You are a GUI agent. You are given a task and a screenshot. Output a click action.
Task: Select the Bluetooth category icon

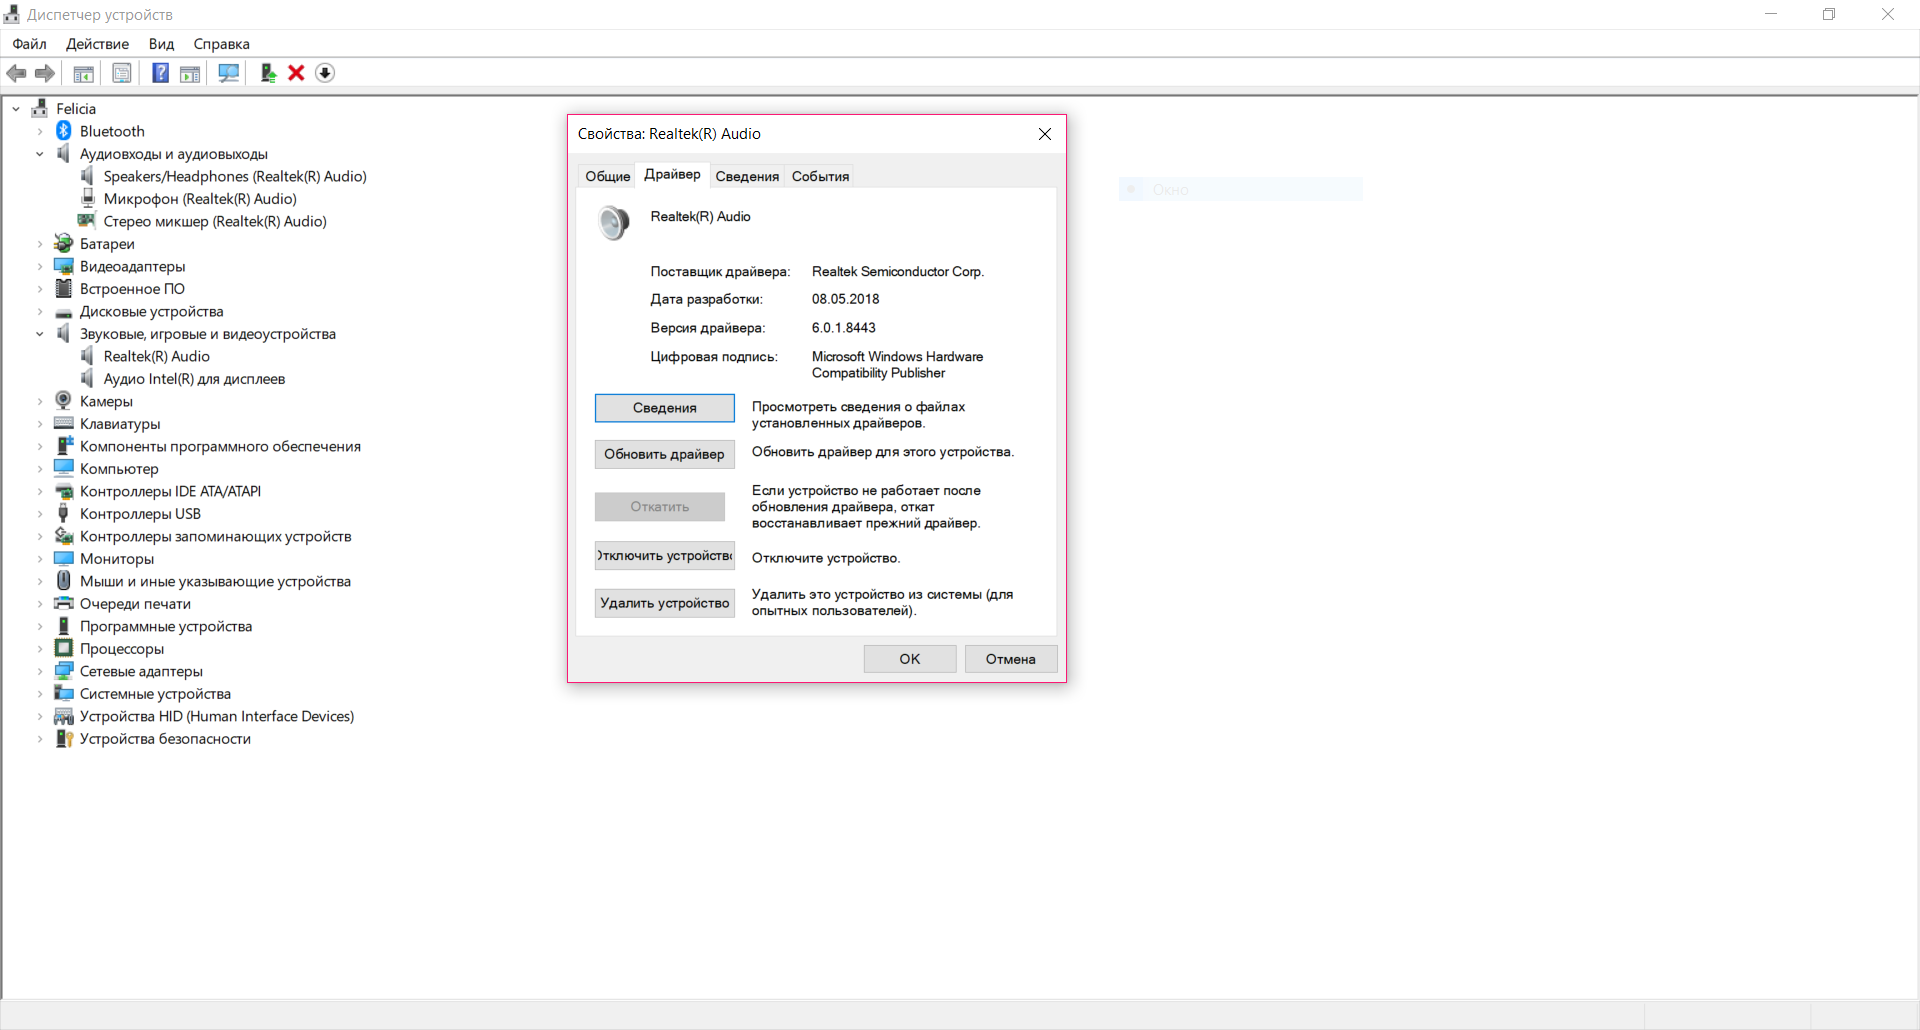click(64, 131)
